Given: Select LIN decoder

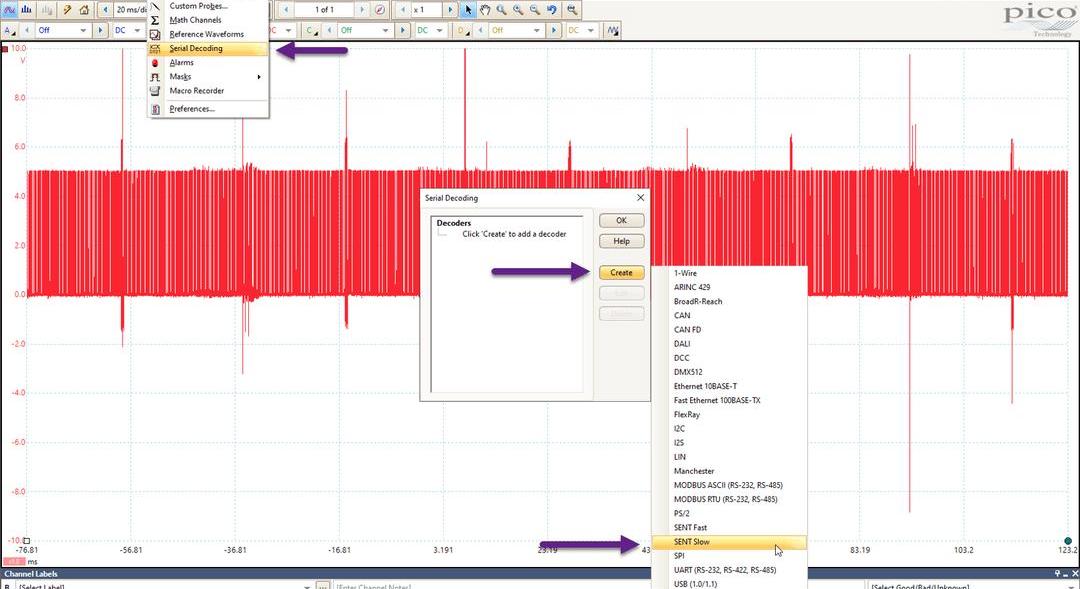Looking at the screenshot, I should [x=729, y=457].
